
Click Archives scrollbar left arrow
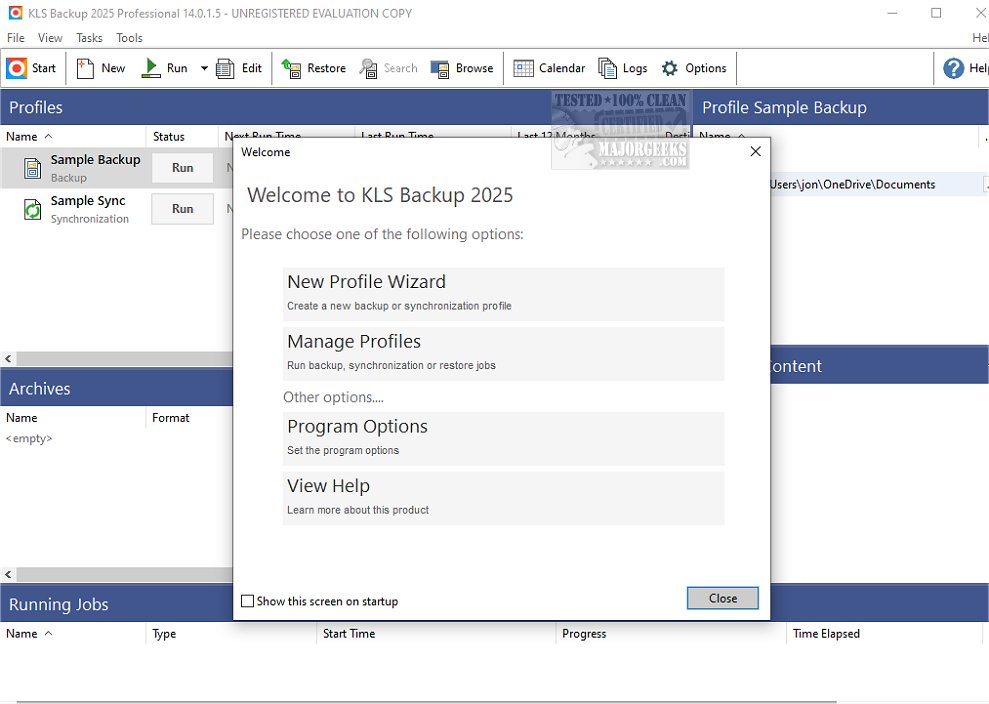click(8, 575)
